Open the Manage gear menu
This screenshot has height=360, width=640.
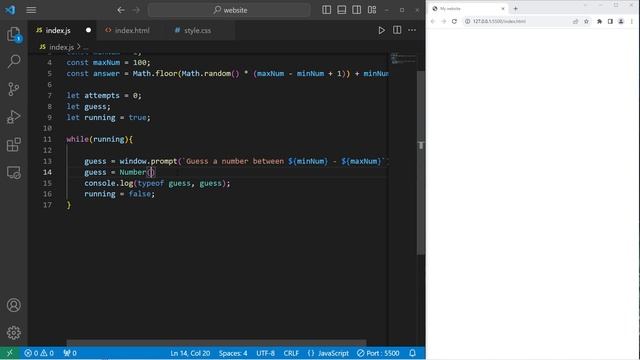click(x=13, y=333)
